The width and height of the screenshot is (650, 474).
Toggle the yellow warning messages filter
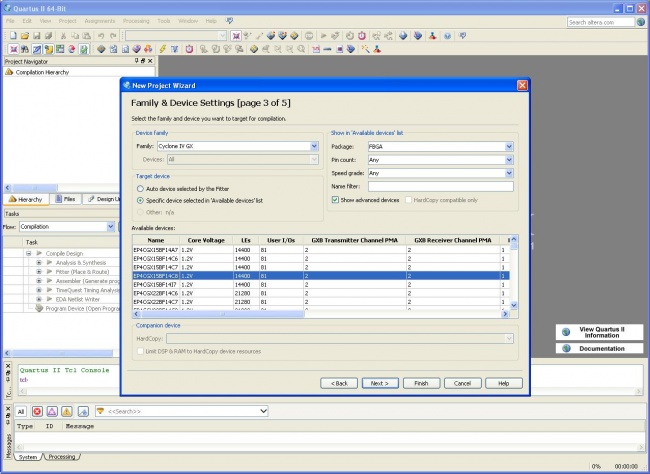pyautogui.click(x=66, y=411)
